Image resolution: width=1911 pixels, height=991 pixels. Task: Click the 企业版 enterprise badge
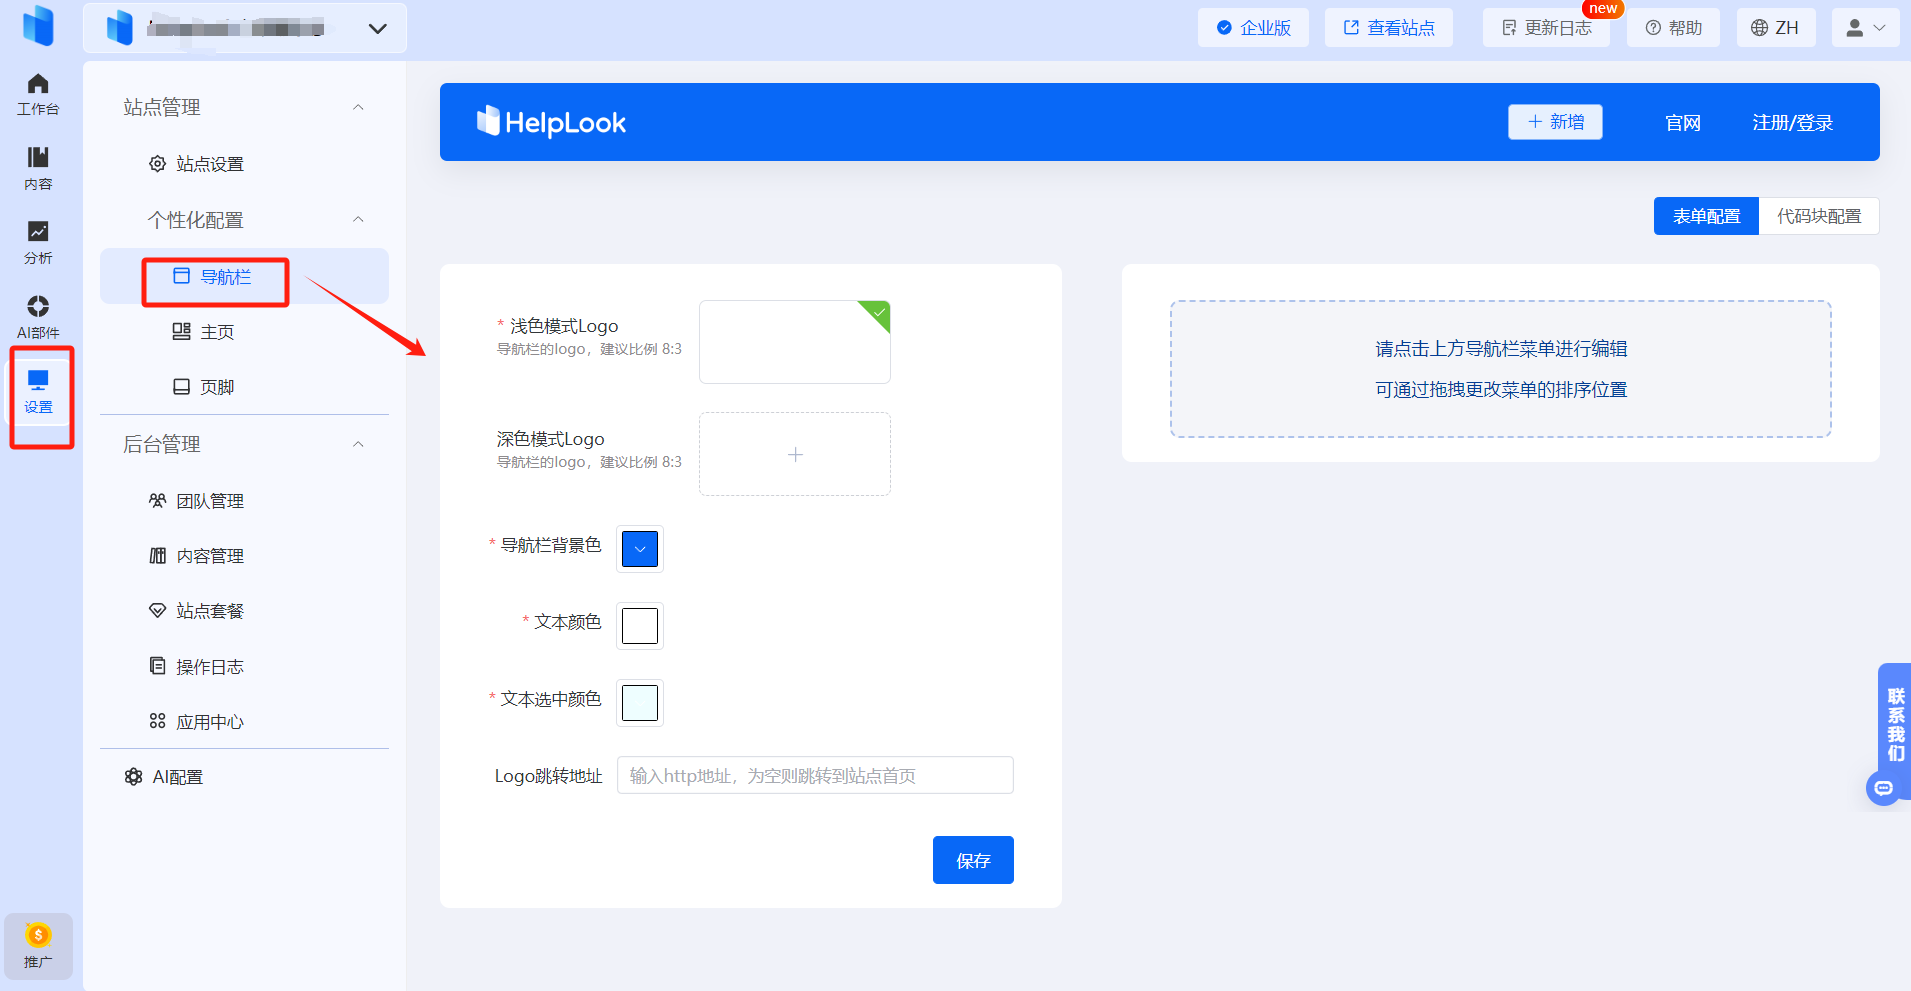pos(1254,28)
